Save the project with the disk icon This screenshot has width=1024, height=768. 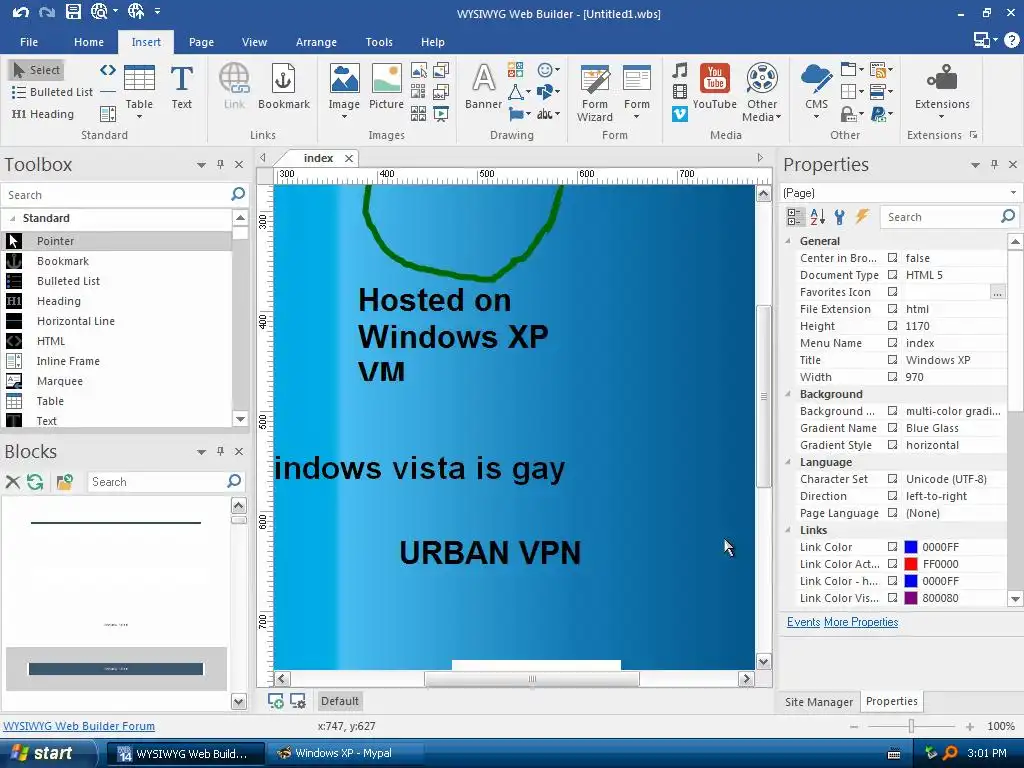click(73, 11)
